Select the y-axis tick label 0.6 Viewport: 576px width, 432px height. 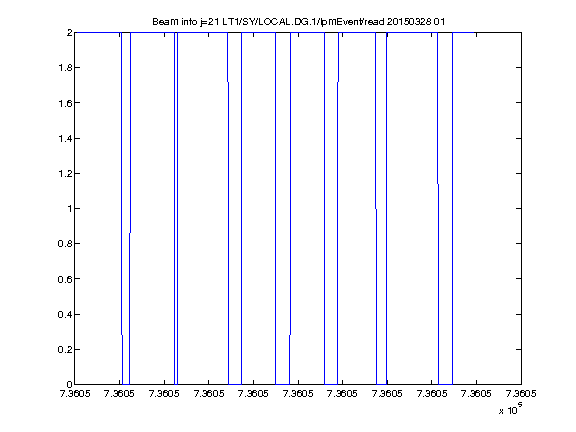tap(65, 279)
